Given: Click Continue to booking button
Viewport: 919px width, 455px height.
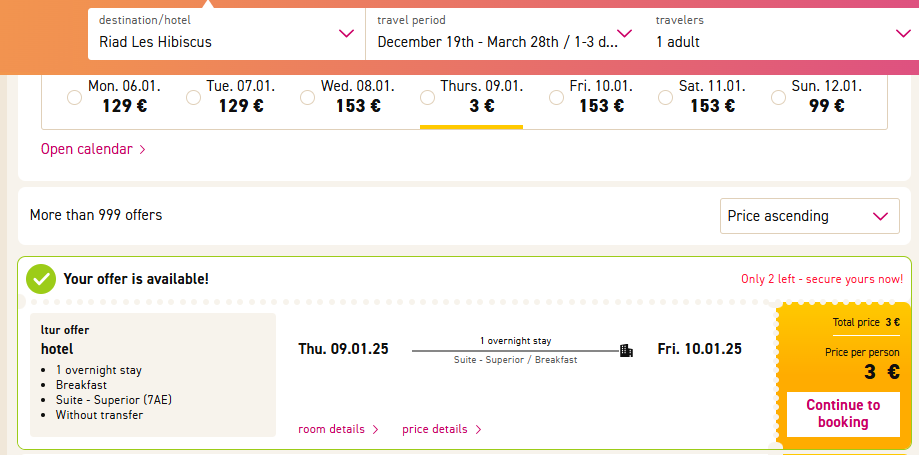Looking at the screenshot, I should click(x=843, y=414).
